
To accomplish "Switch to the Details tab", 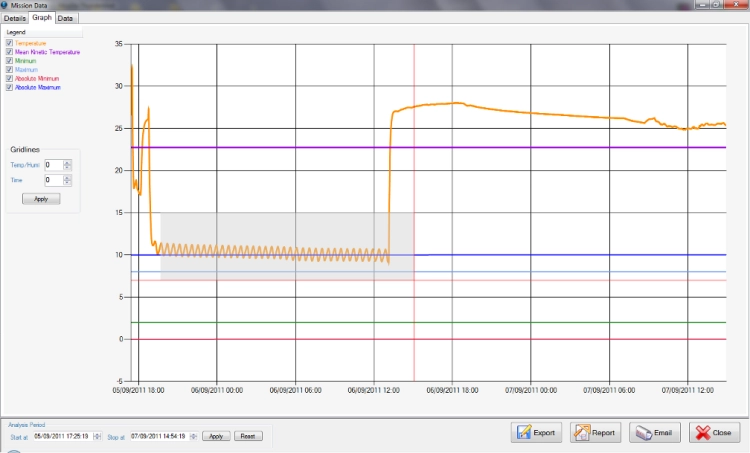I will point(15,18).
